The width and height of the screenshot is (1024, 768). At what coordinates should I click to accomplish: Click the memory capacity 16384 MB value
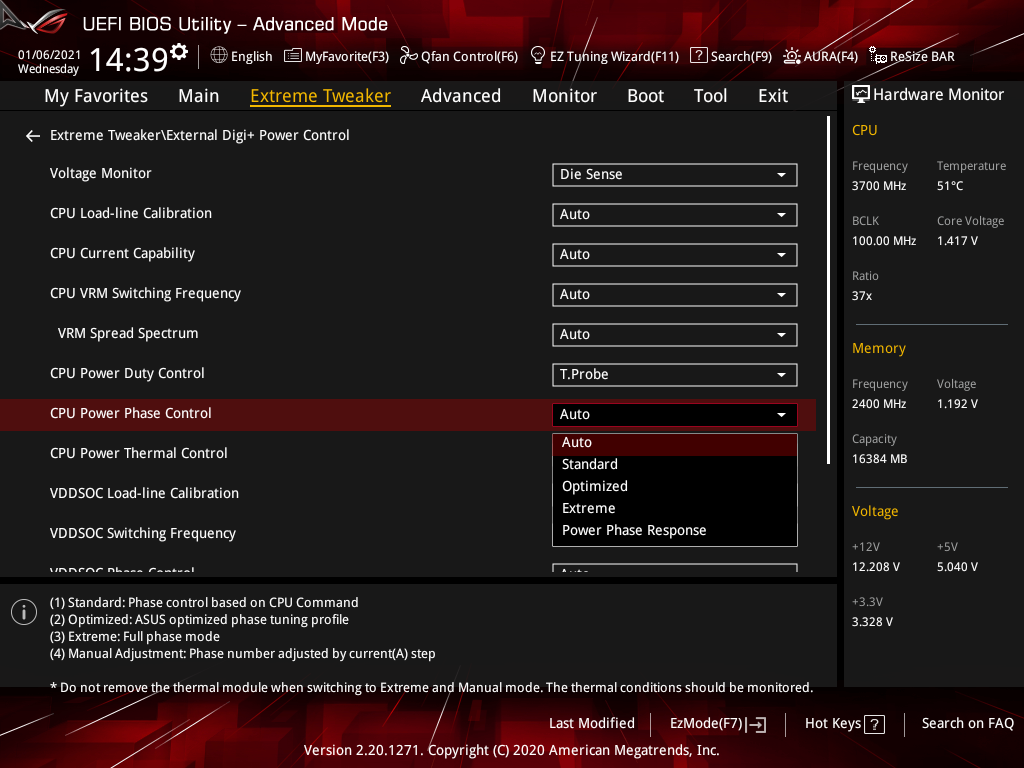pos(879,459)
